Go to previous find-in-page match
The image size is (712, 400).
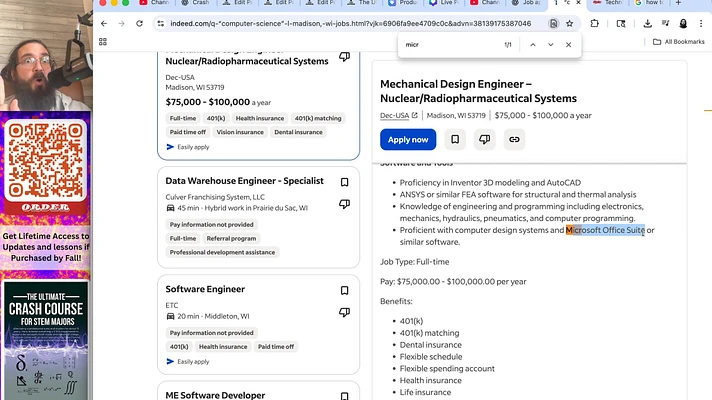[x=533, y=45]
